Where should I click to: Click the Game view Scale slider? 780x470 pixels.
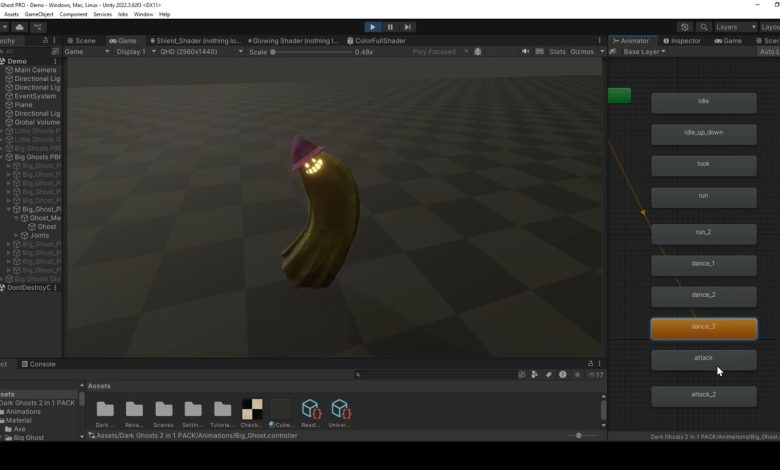310,51
